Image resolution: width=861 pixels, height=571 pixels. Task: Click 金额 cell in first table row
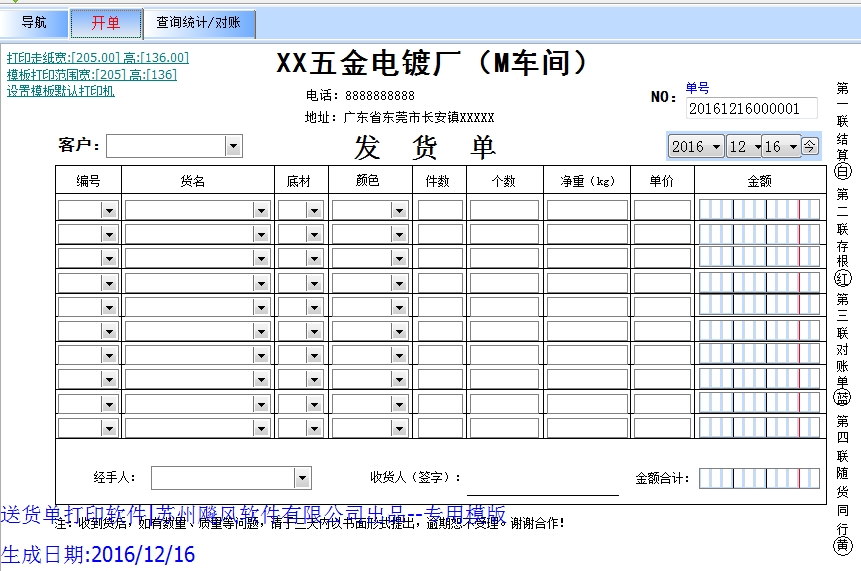(759, 210)
